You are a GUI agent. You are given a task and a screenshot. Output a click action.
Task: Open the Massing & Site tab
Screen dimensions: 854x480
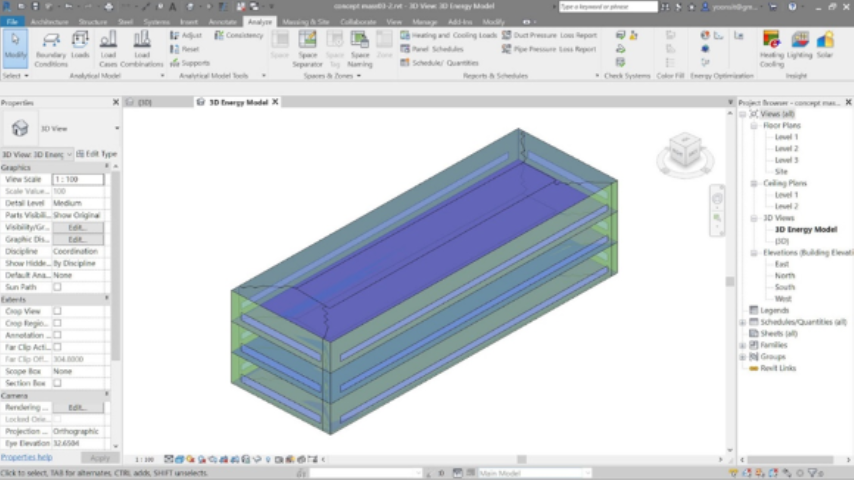tap(305, 21)
